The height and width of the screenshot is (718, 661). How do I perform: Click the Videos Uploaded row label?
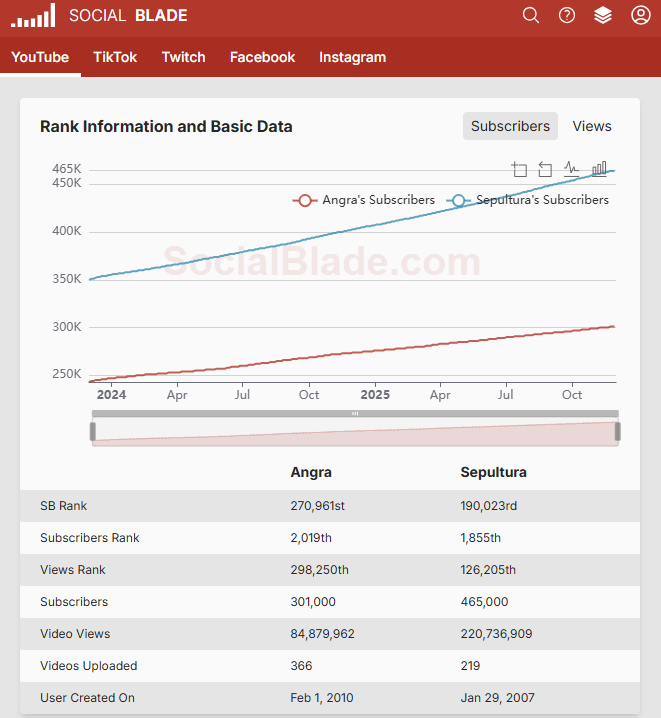(89, 666)
